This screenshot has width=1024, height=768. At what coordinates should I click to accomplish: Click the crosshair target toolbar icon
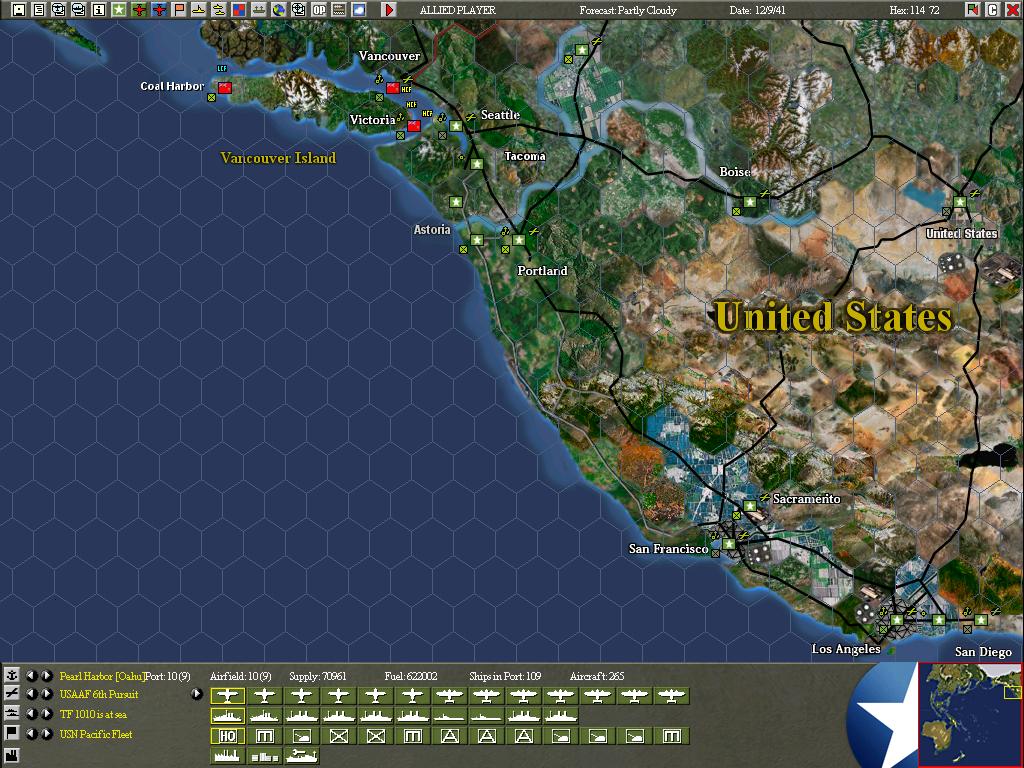(x=298, y=10)
